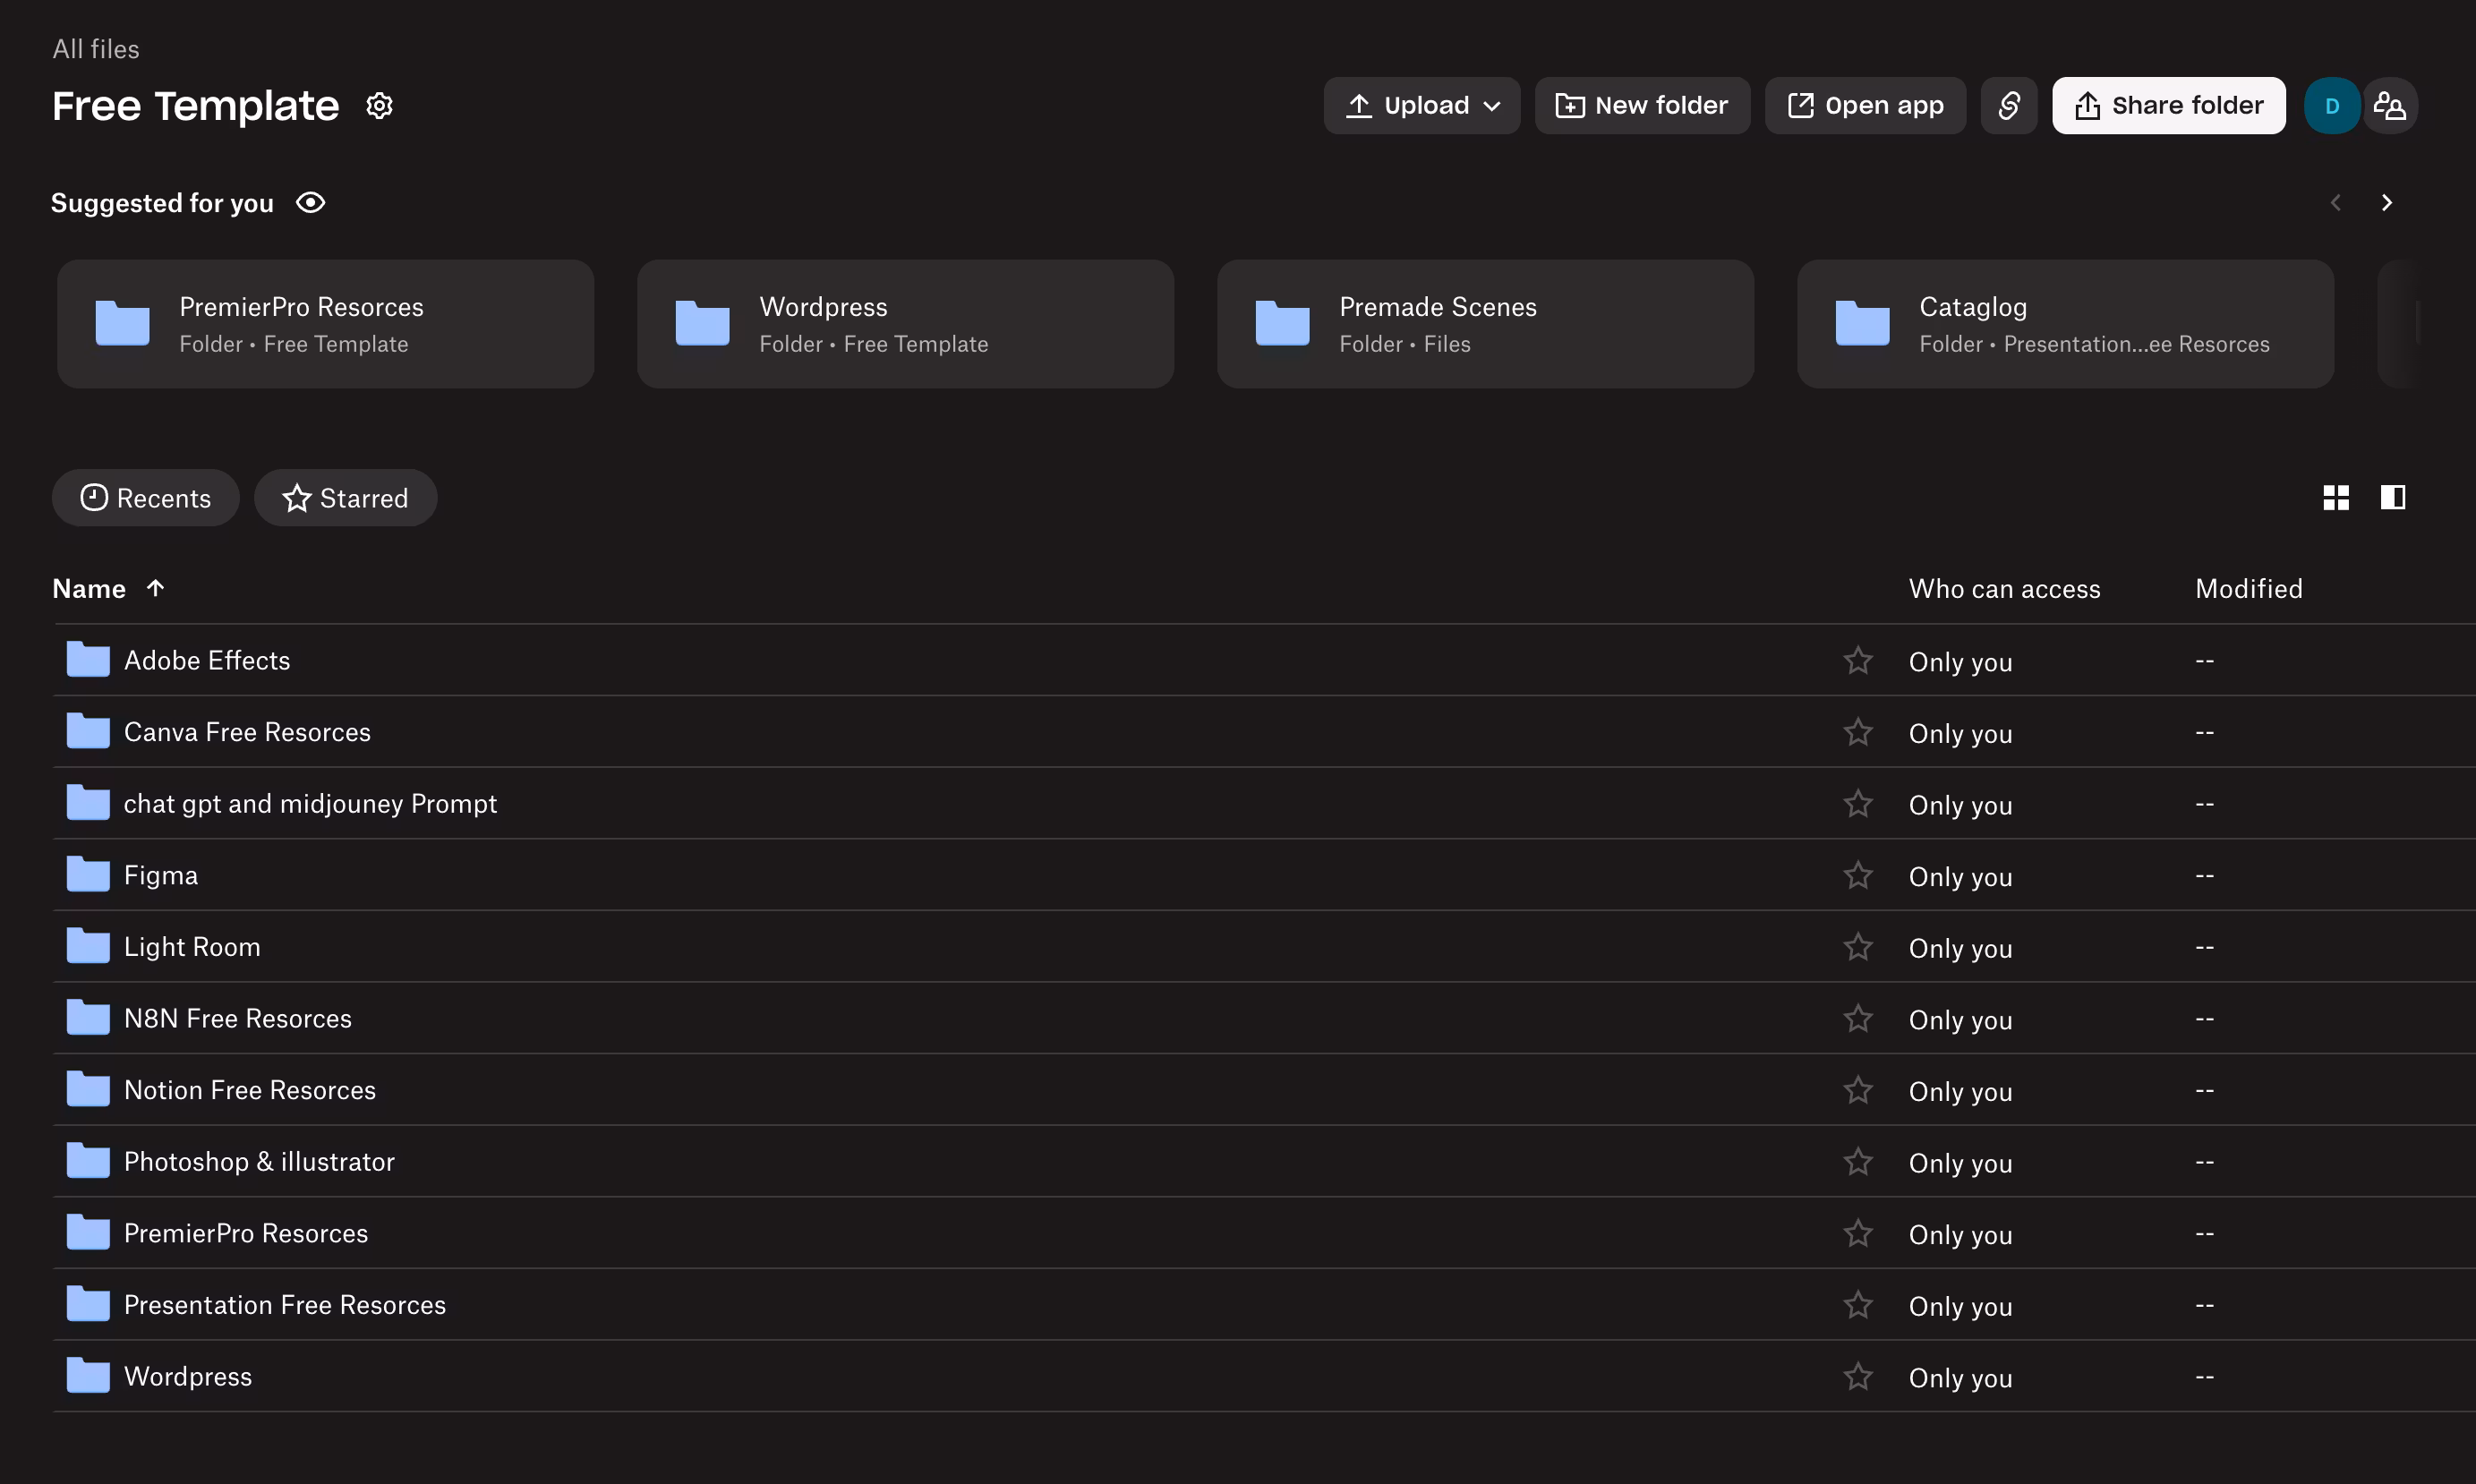Select the Recents filter tab

(146, 498)
